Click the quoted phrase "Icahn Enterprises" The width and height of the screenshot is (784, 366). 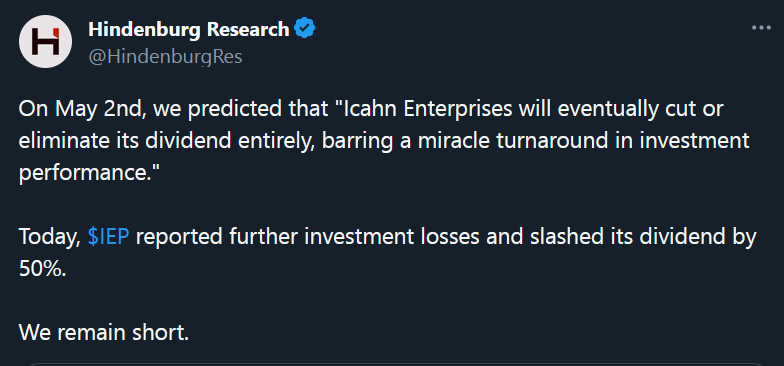[428, 110]
